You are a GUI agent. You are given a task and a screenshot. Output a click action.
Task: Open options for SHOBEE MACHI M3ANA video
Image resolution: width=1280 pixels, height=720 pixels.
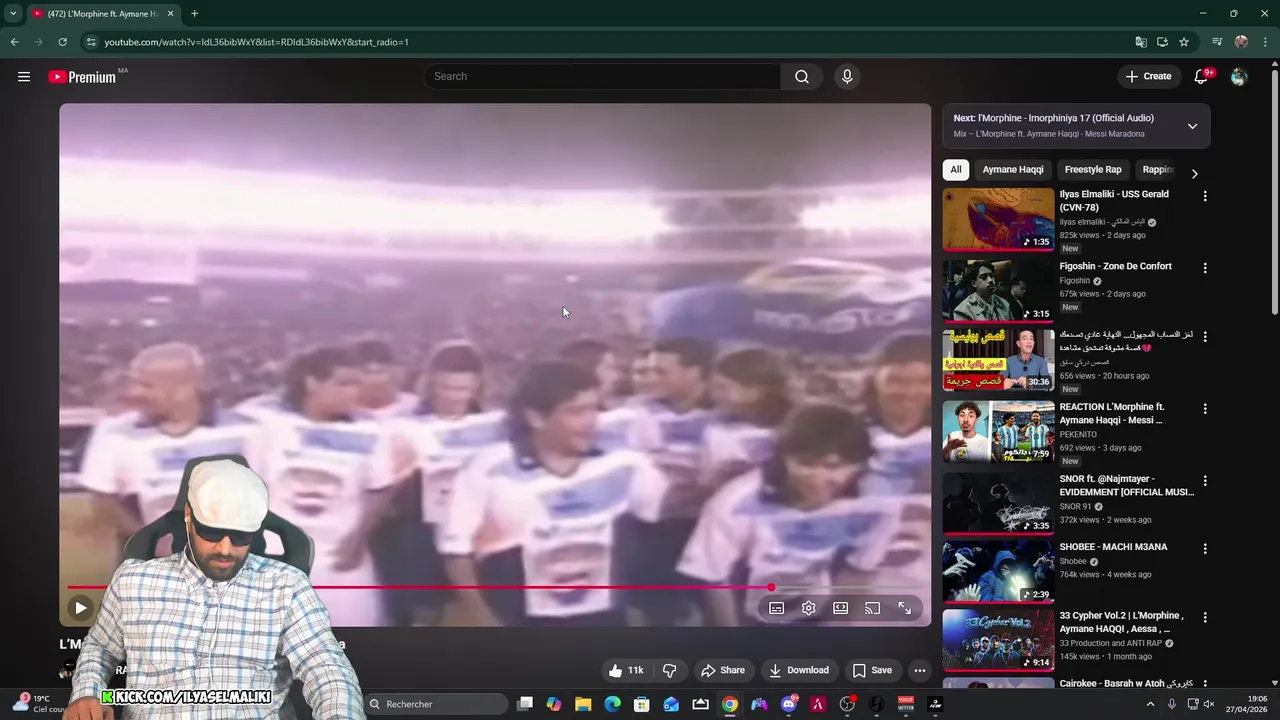tap(1205, 549)
